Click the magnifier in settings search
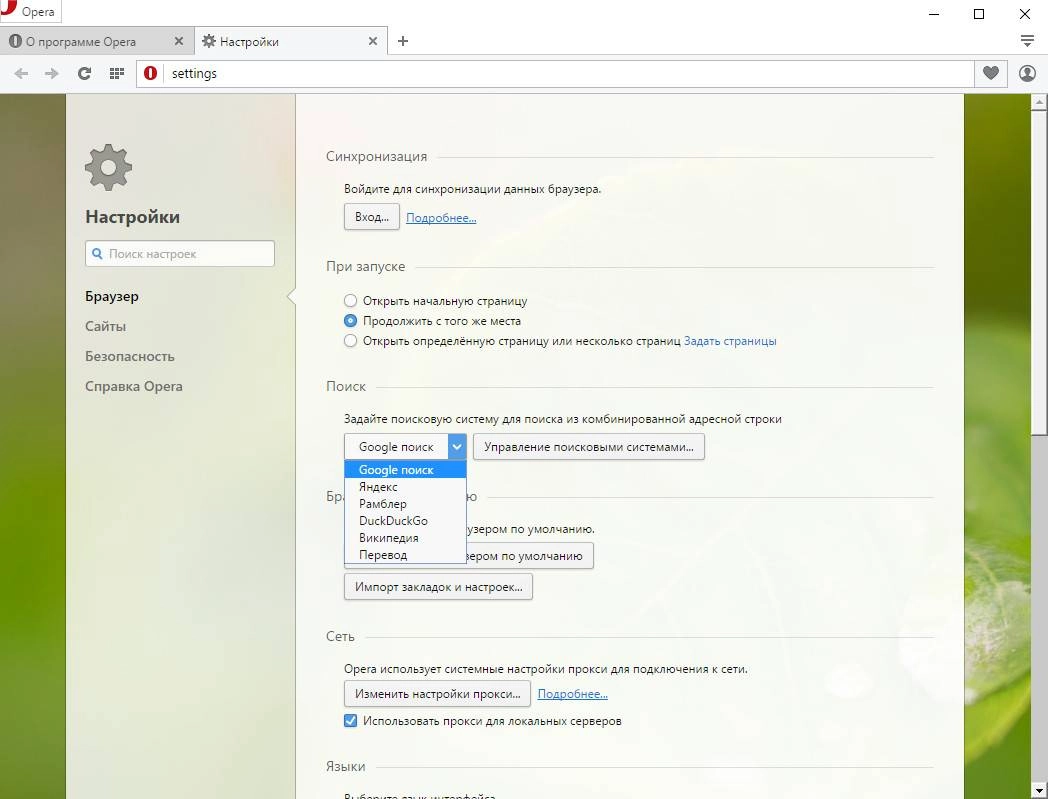 pyautogui.click(x=97, y=254)
